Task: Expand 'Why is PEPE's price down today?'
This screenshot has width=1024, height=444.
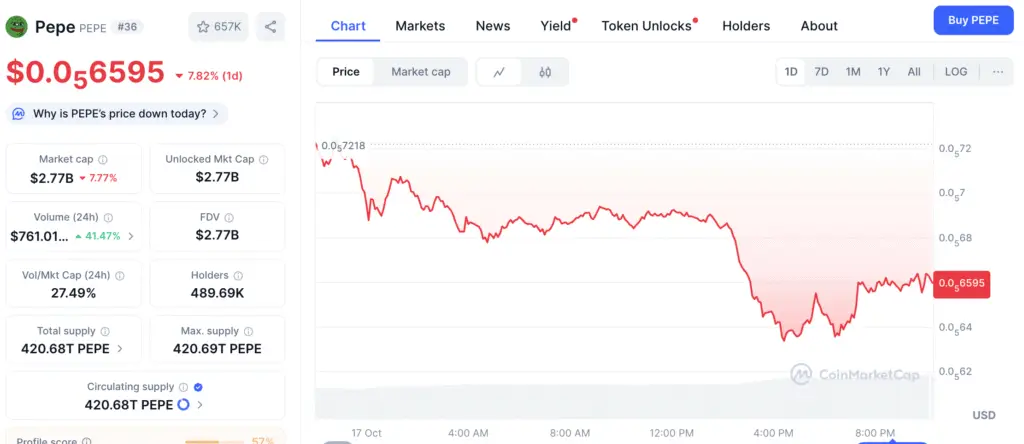Action: pos(116,114)
